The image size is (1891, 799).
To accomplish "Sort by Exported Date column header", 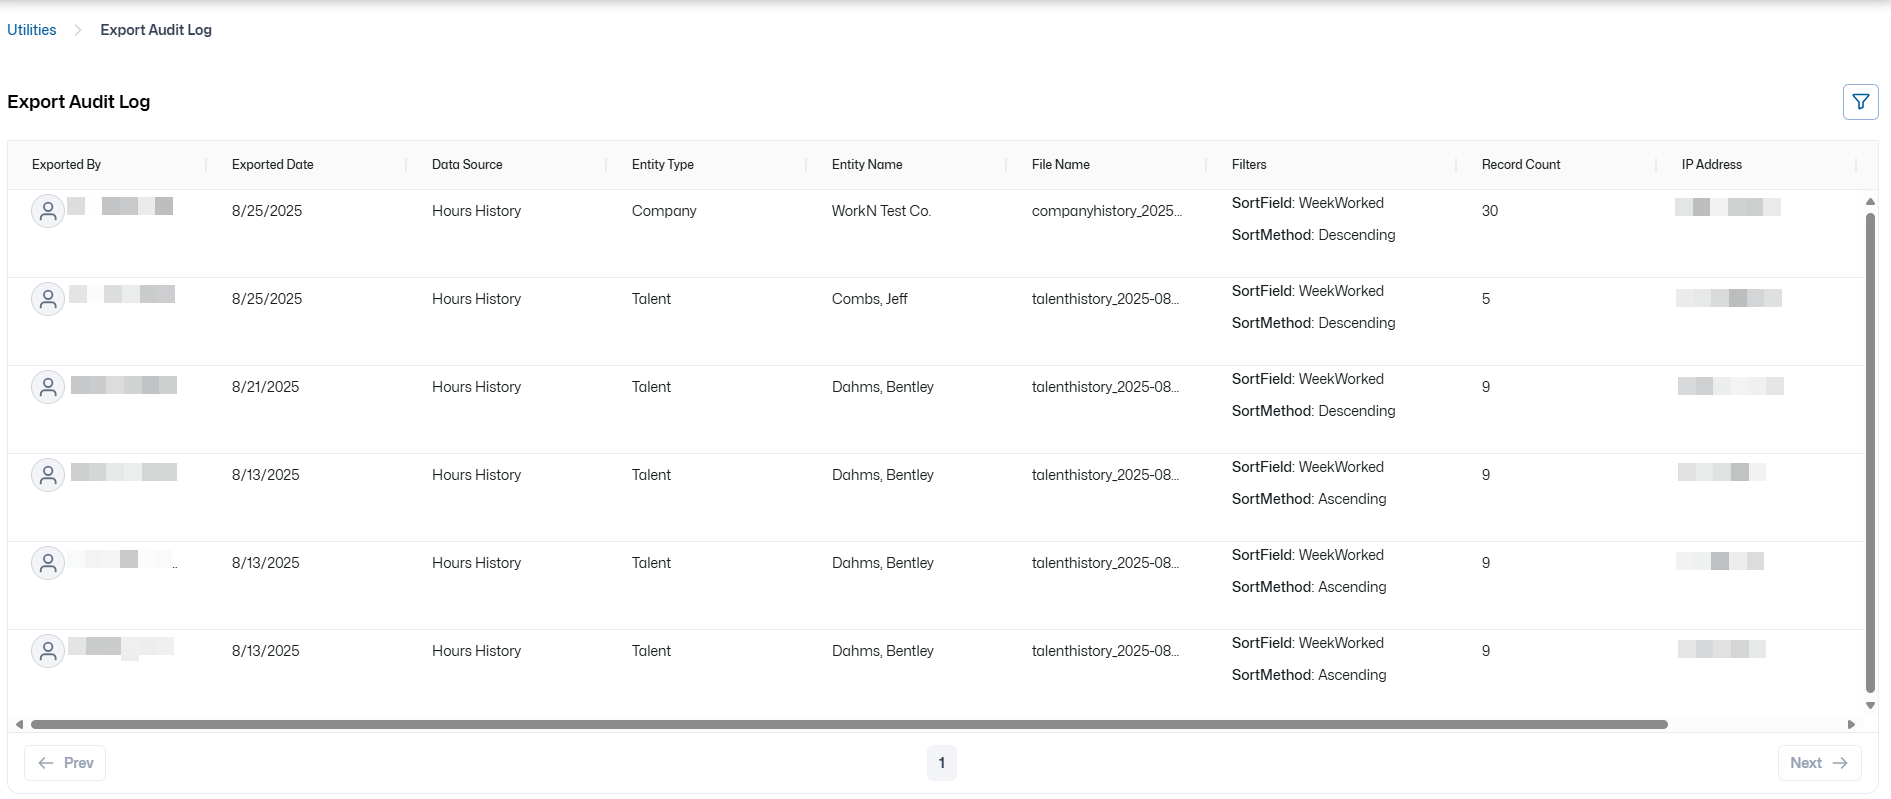I will 273,165.
